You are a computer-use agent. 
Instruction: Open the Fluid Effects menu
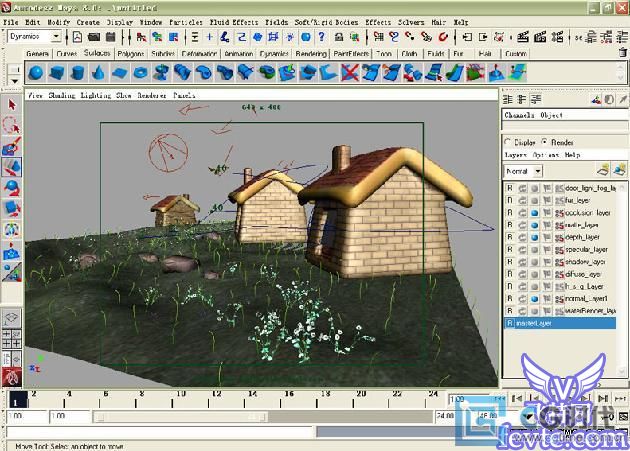pyautogui.click(x=234, y=22)
